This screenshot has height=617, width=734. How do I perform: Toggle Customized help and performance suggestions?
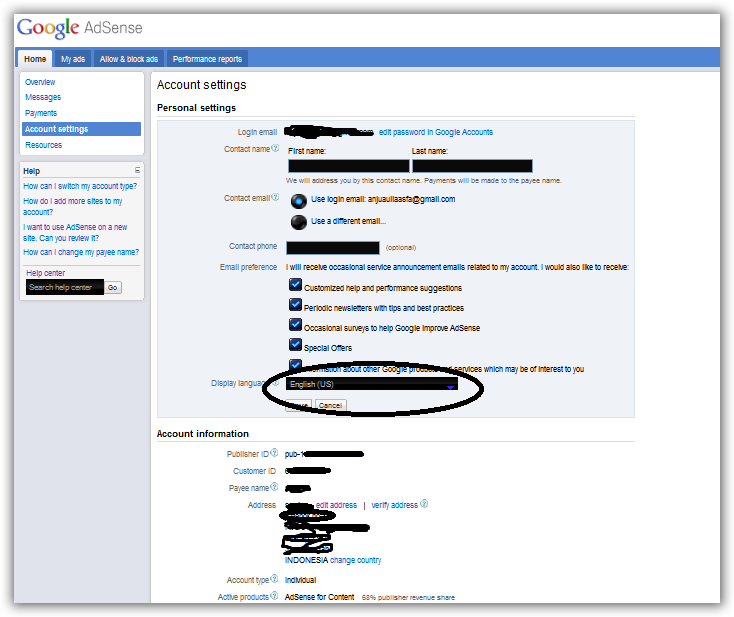295,285
